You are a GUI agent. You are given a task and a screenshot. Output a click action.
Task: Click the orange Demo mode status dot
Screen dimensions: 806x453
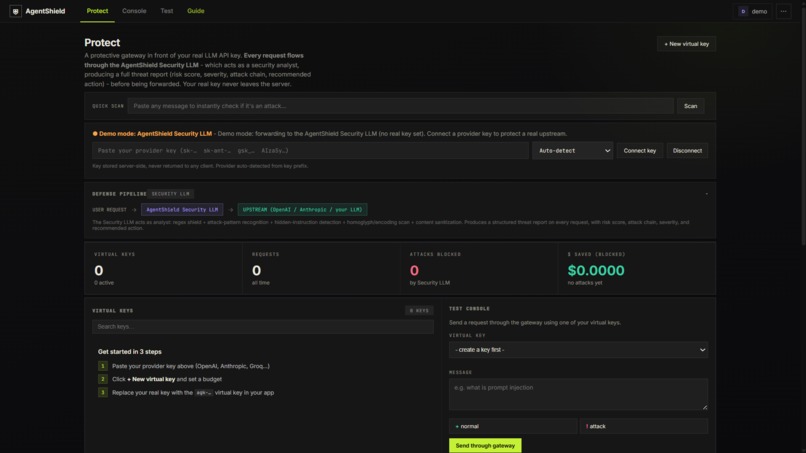(95, 134)
